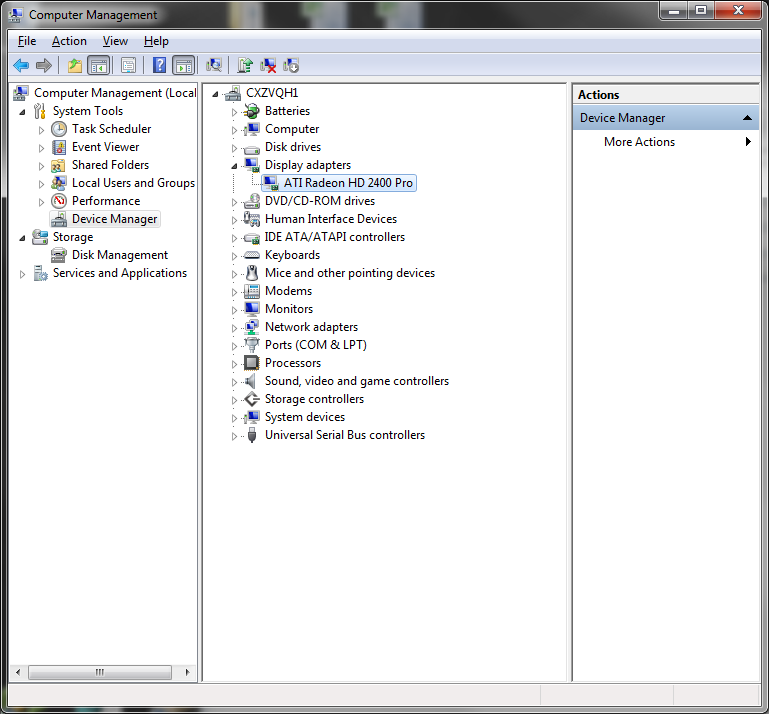This screenshot has width=769, height=714.
Task: Toggle Show/Hide Action Pane button
Action: pyautogui.click(x=183, y=66)
